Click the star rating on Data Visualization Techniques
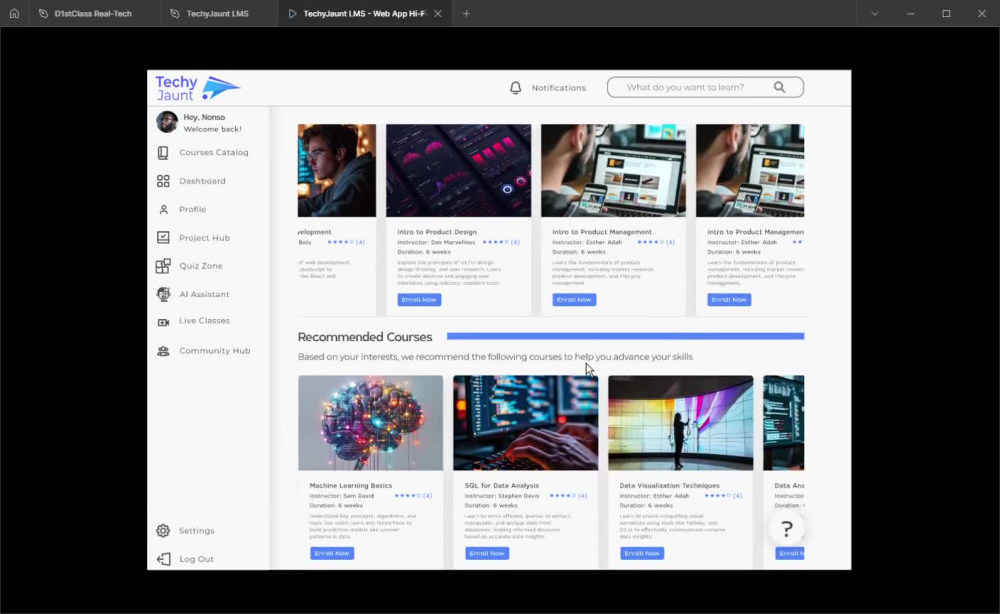Screen dimensions: 1000x614 coord(723,495)
